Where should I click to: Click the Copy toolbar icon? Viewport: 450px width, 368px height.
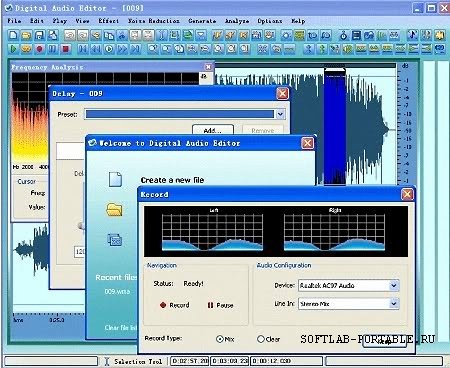tap(109, 35)
